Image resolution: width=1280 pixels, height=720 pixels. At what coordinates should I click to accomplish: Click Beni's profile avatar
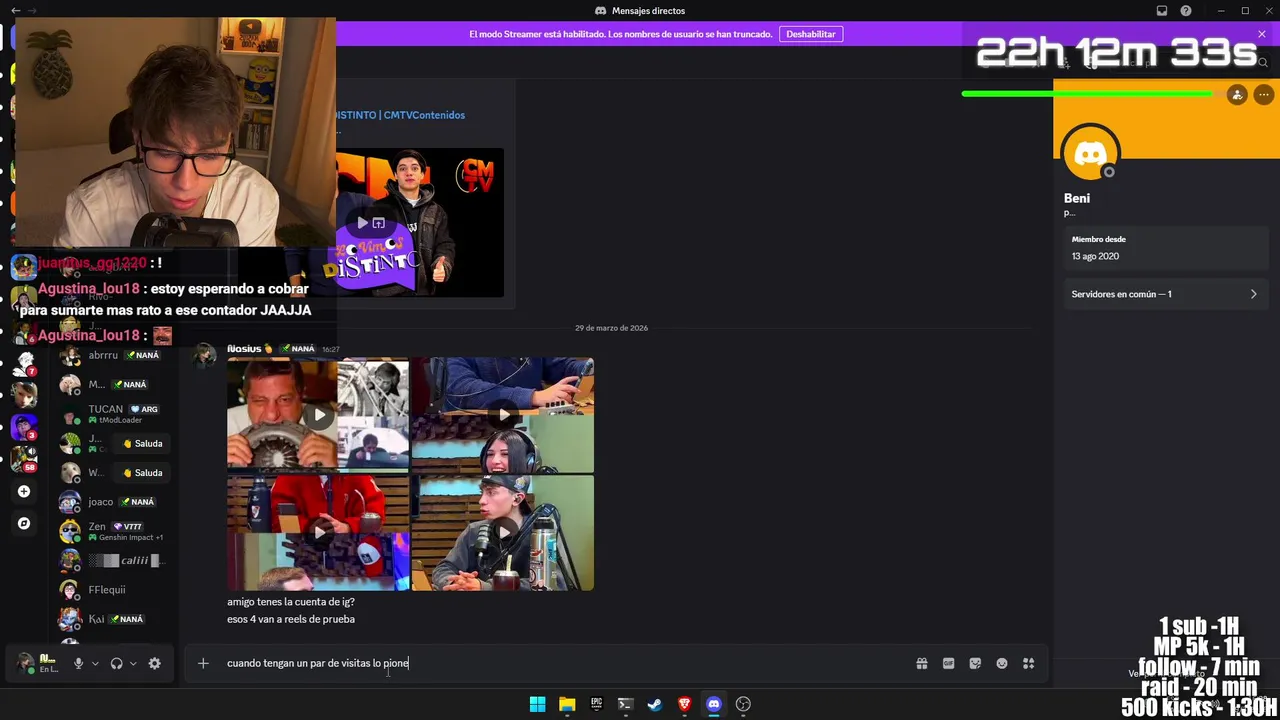click(x=1090, y=154)
